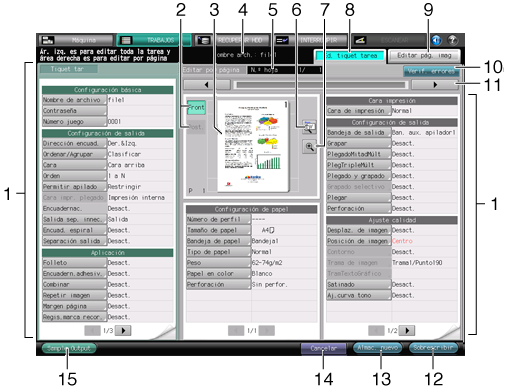
Task: Open the Dirección encuad. setting
Action: click(74, 143)
